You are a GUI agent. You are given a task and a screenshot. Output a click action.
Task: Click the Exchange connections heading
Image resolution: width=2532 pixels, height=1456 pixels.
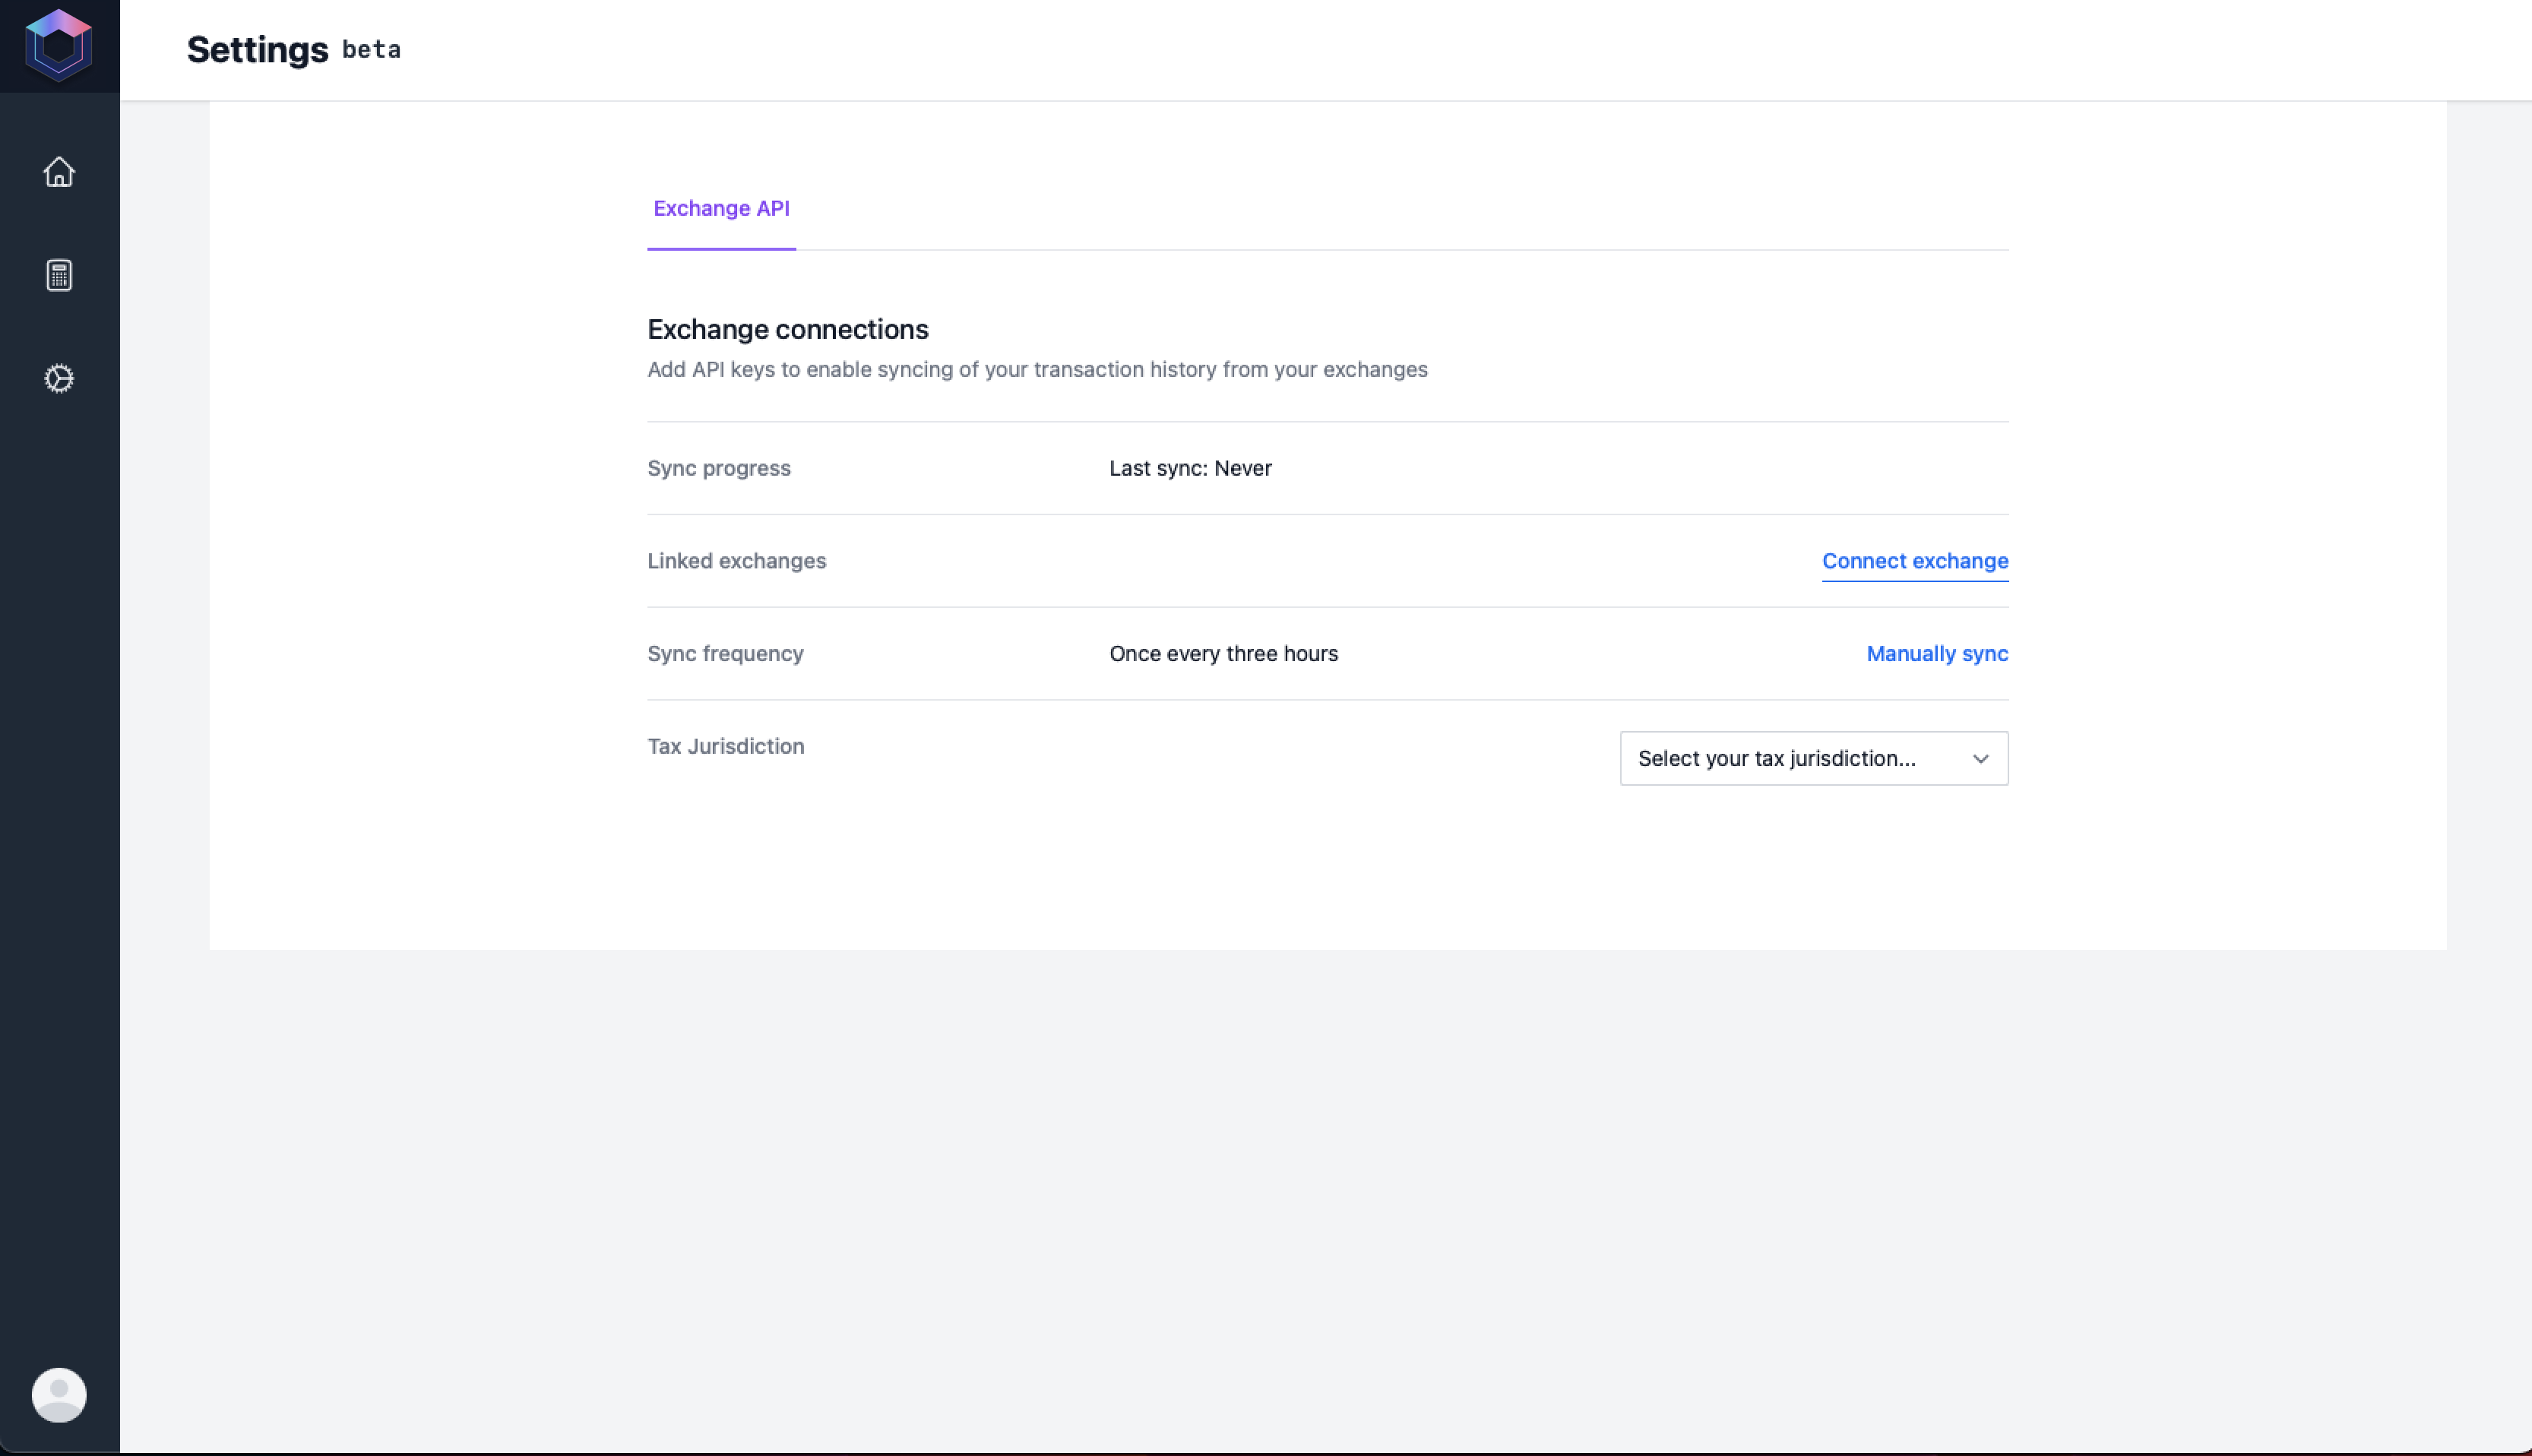[787, 330]
